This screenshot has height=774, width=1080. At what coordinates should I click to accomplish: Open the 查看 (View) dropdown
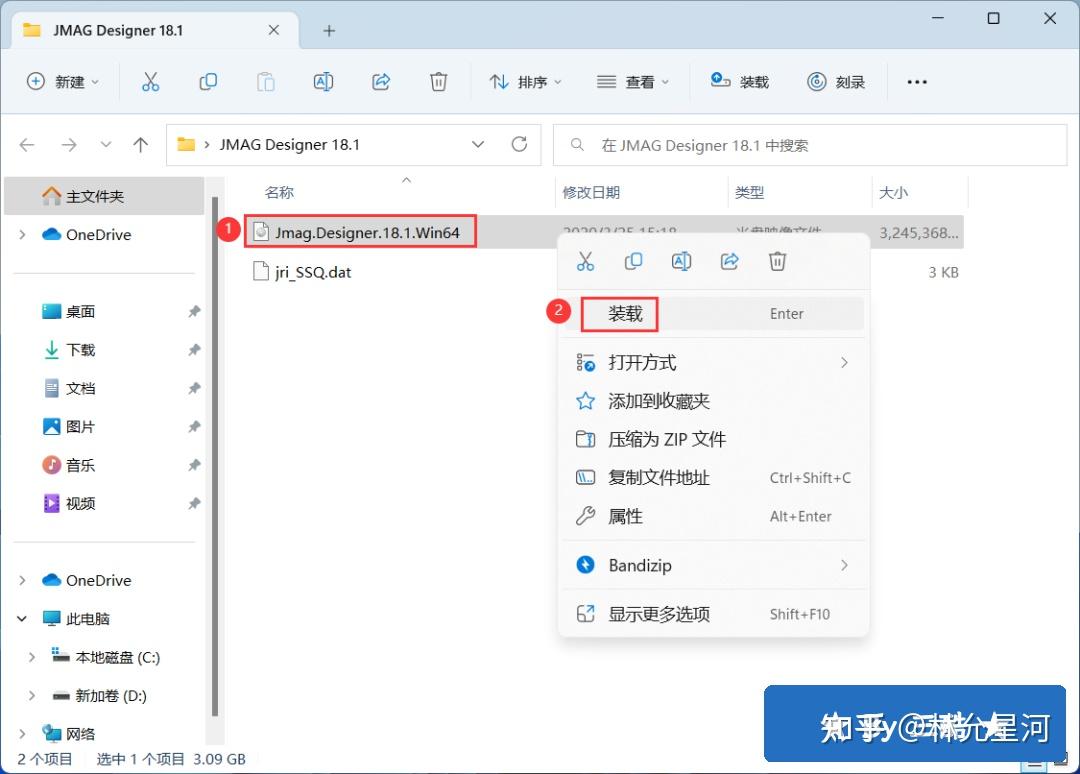click(x=631, y=81)
